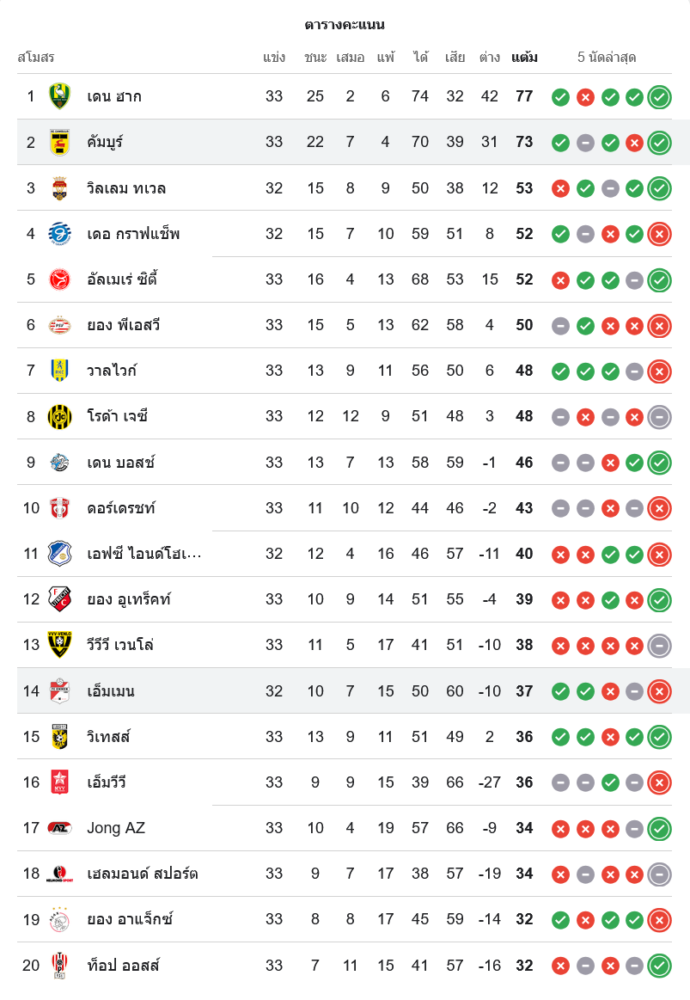Click the สโมสร column header
The width and height of the screenshot is (690, 1000).
[x=36, y=57]
